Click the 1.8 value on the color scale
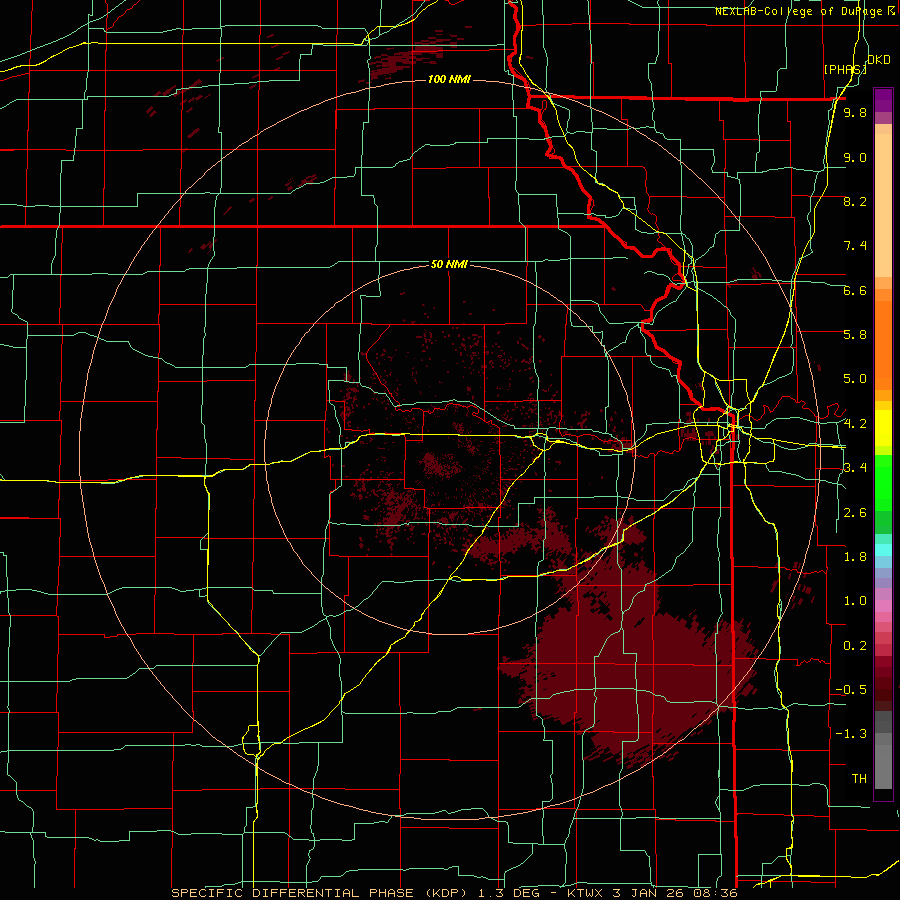This screenshot has height=900, width=900. (855, 557)
